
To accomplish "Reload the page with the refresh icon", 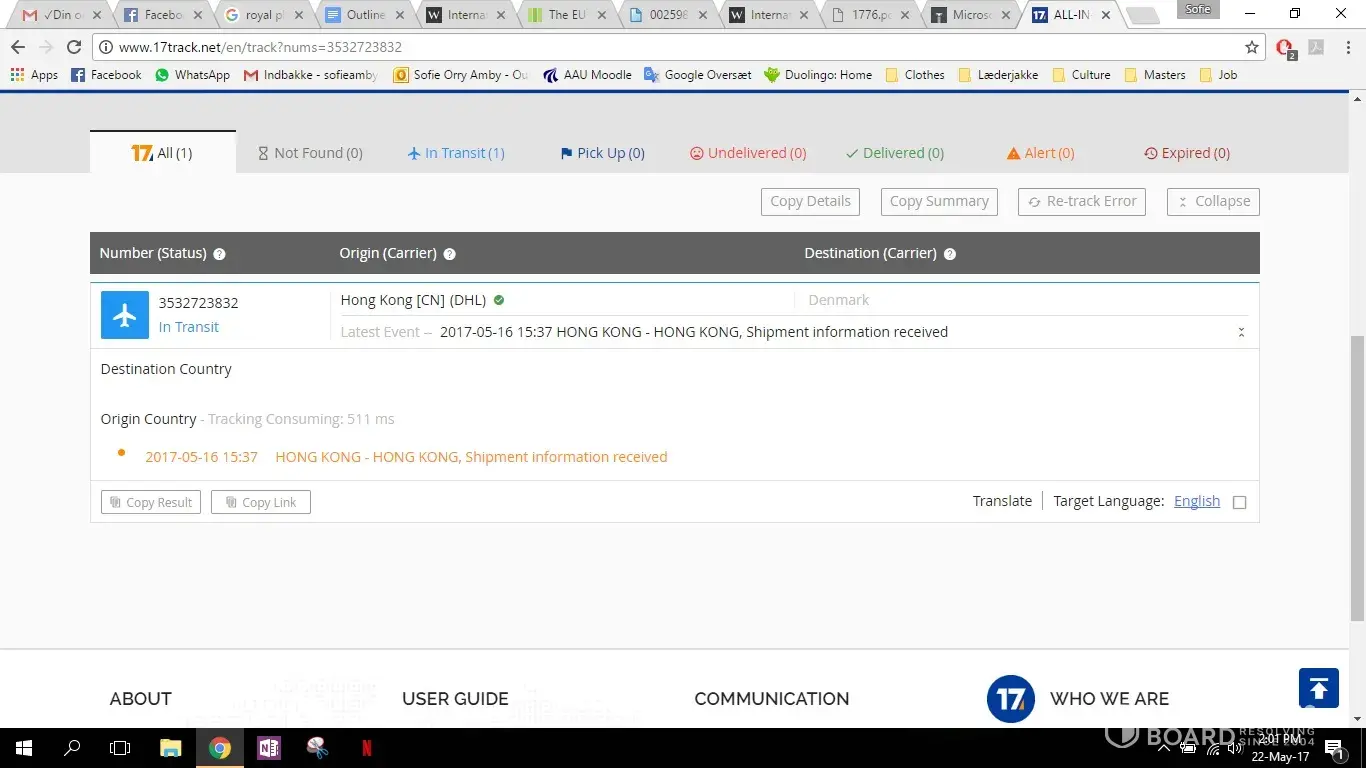I will [73, 47].
